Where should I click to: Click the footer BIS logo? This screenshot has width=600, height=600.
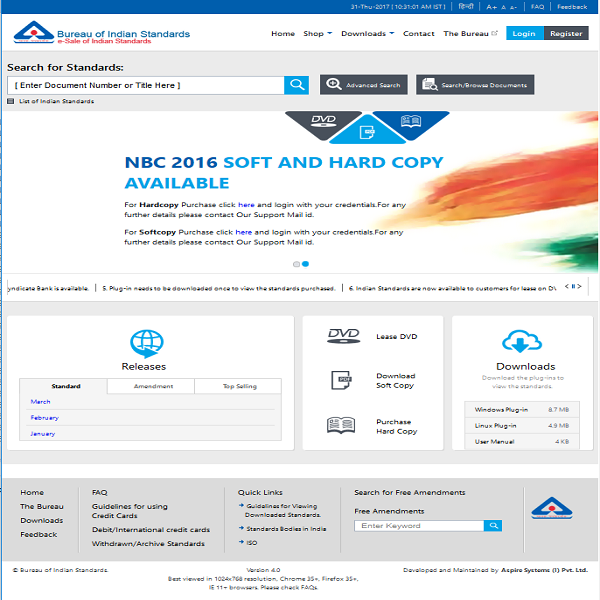[552, 508]
